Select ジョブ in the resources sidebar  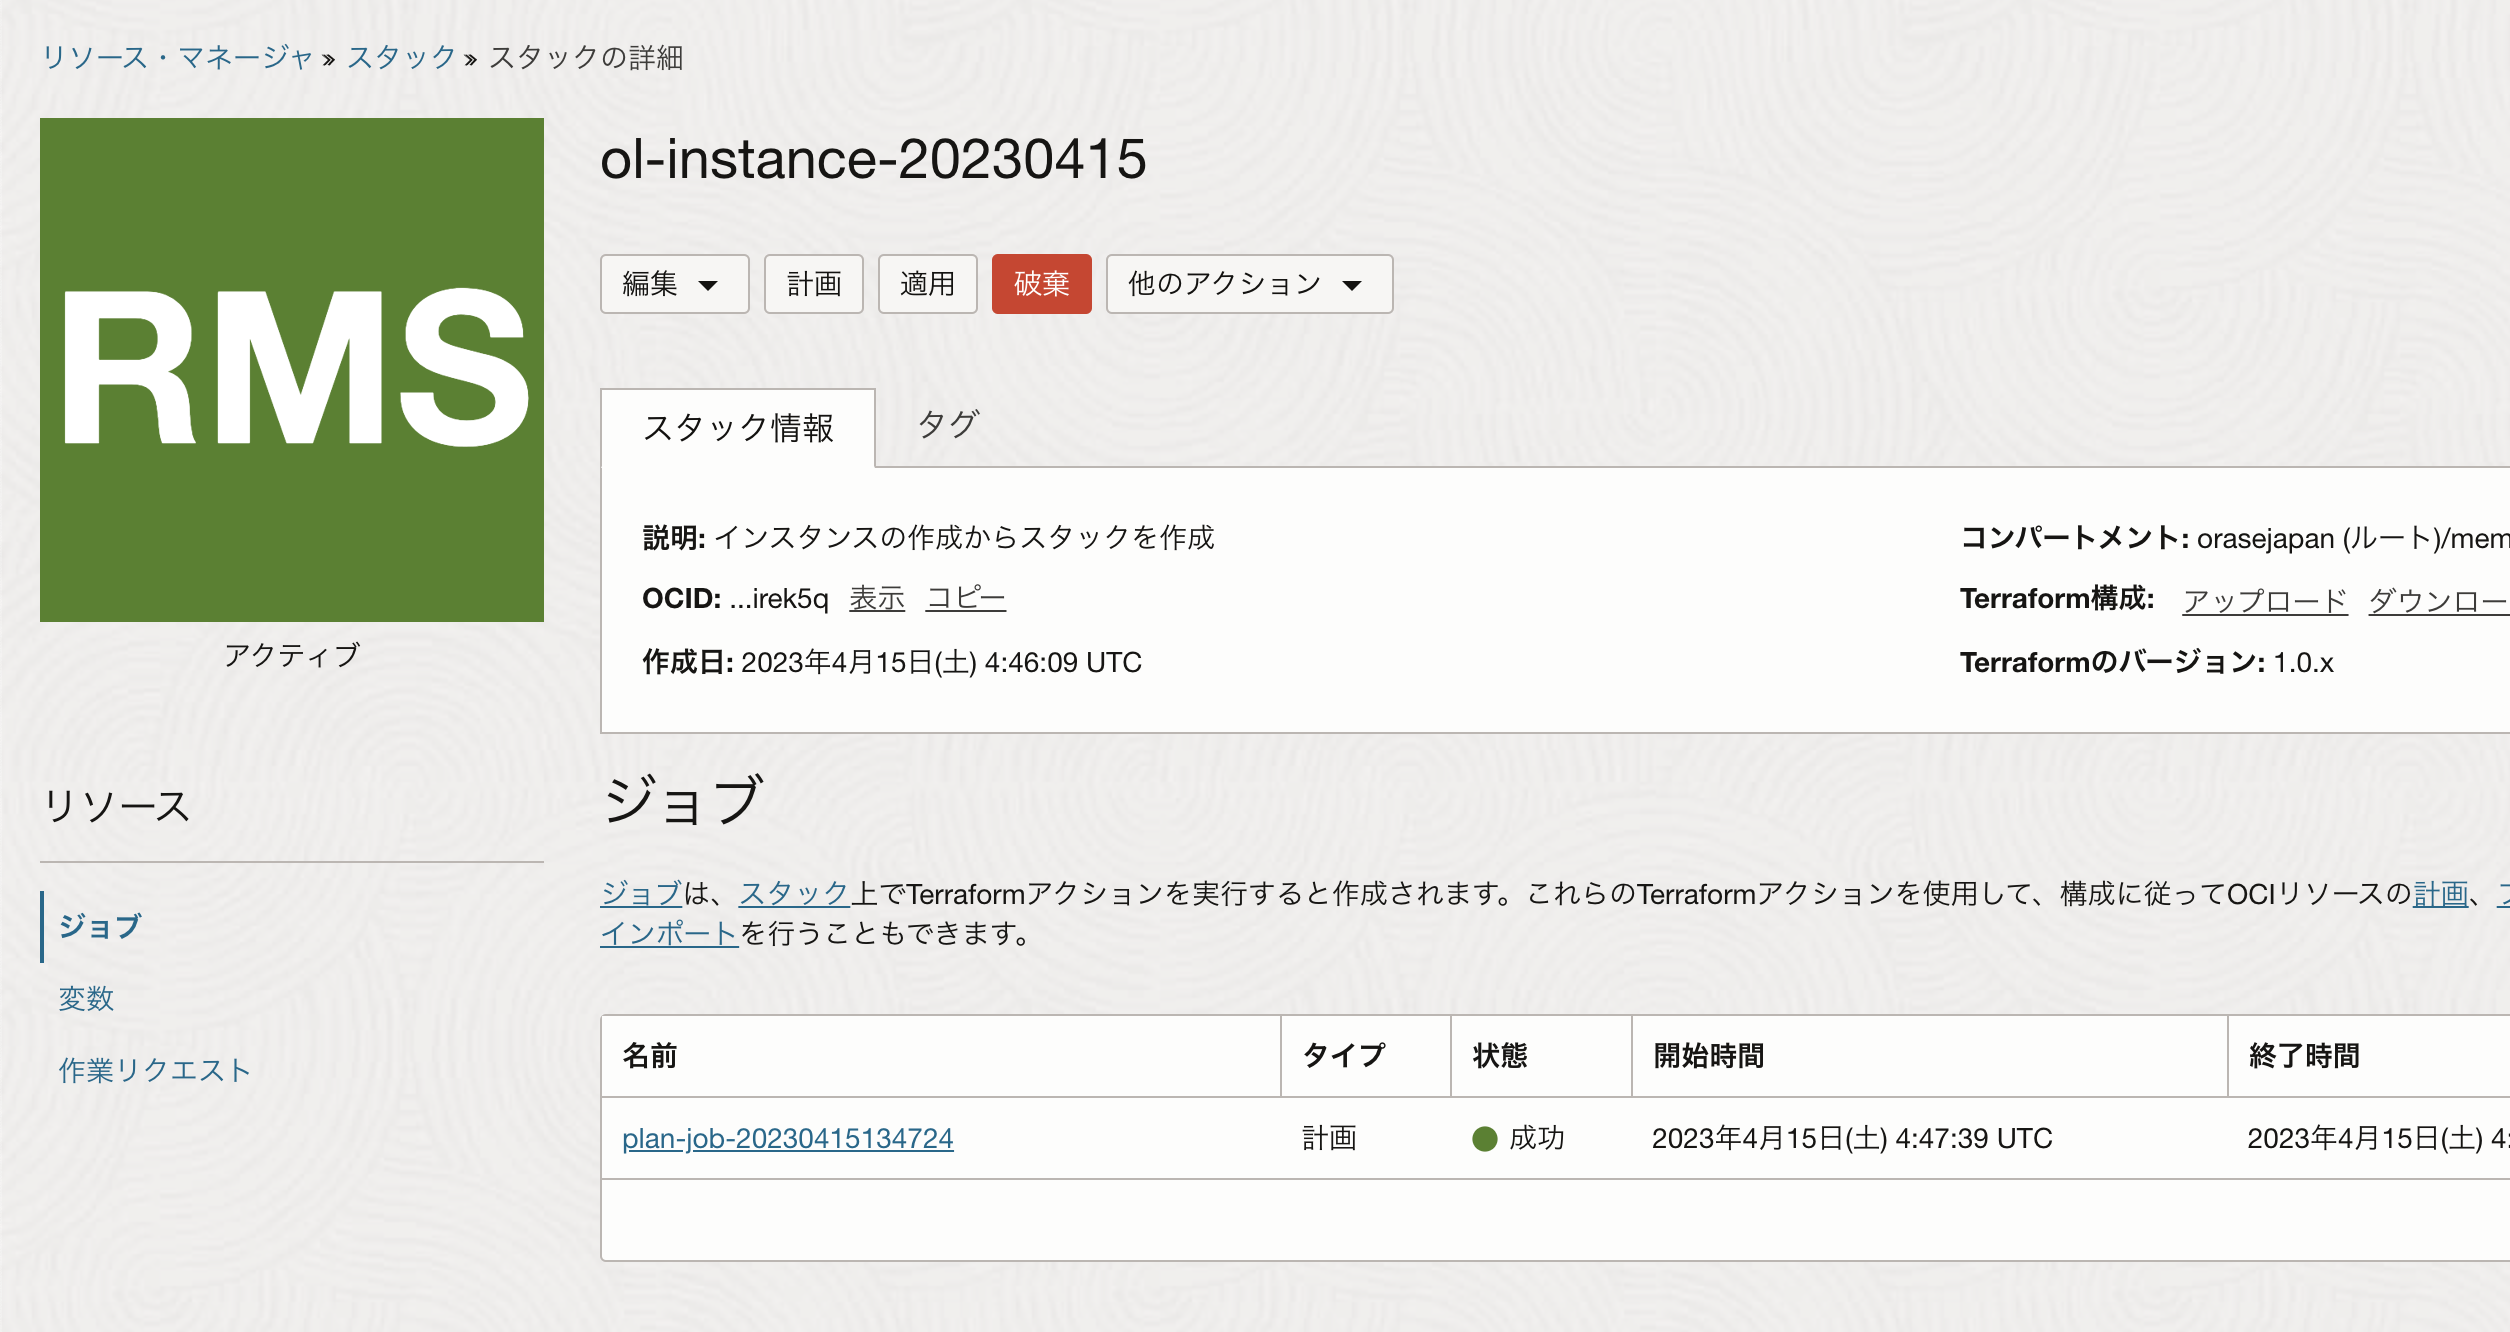(x=98, y=927)
